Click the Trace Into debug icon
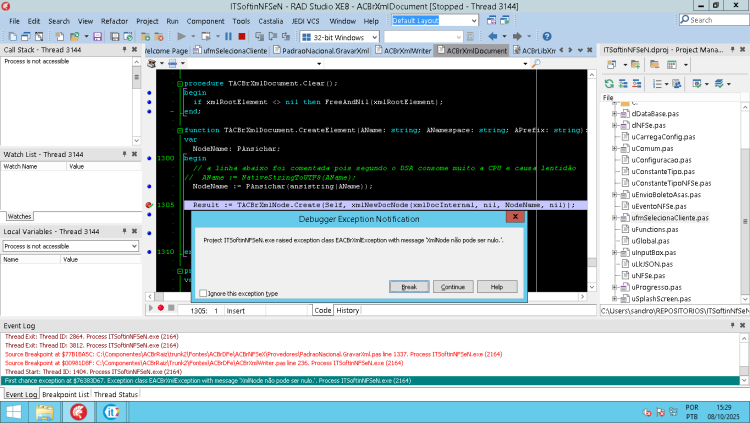 260,36
